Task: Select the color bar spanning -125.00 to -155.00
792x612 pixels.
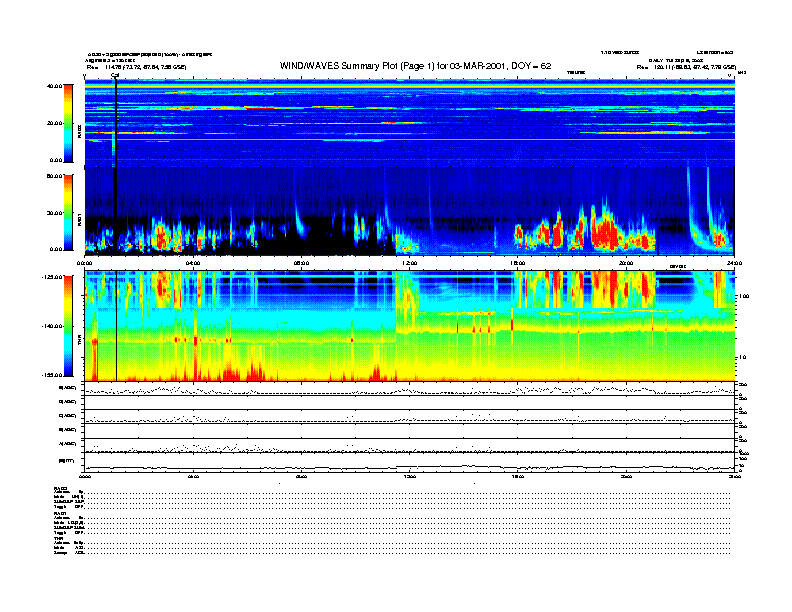Action: (x=68, y=326)
